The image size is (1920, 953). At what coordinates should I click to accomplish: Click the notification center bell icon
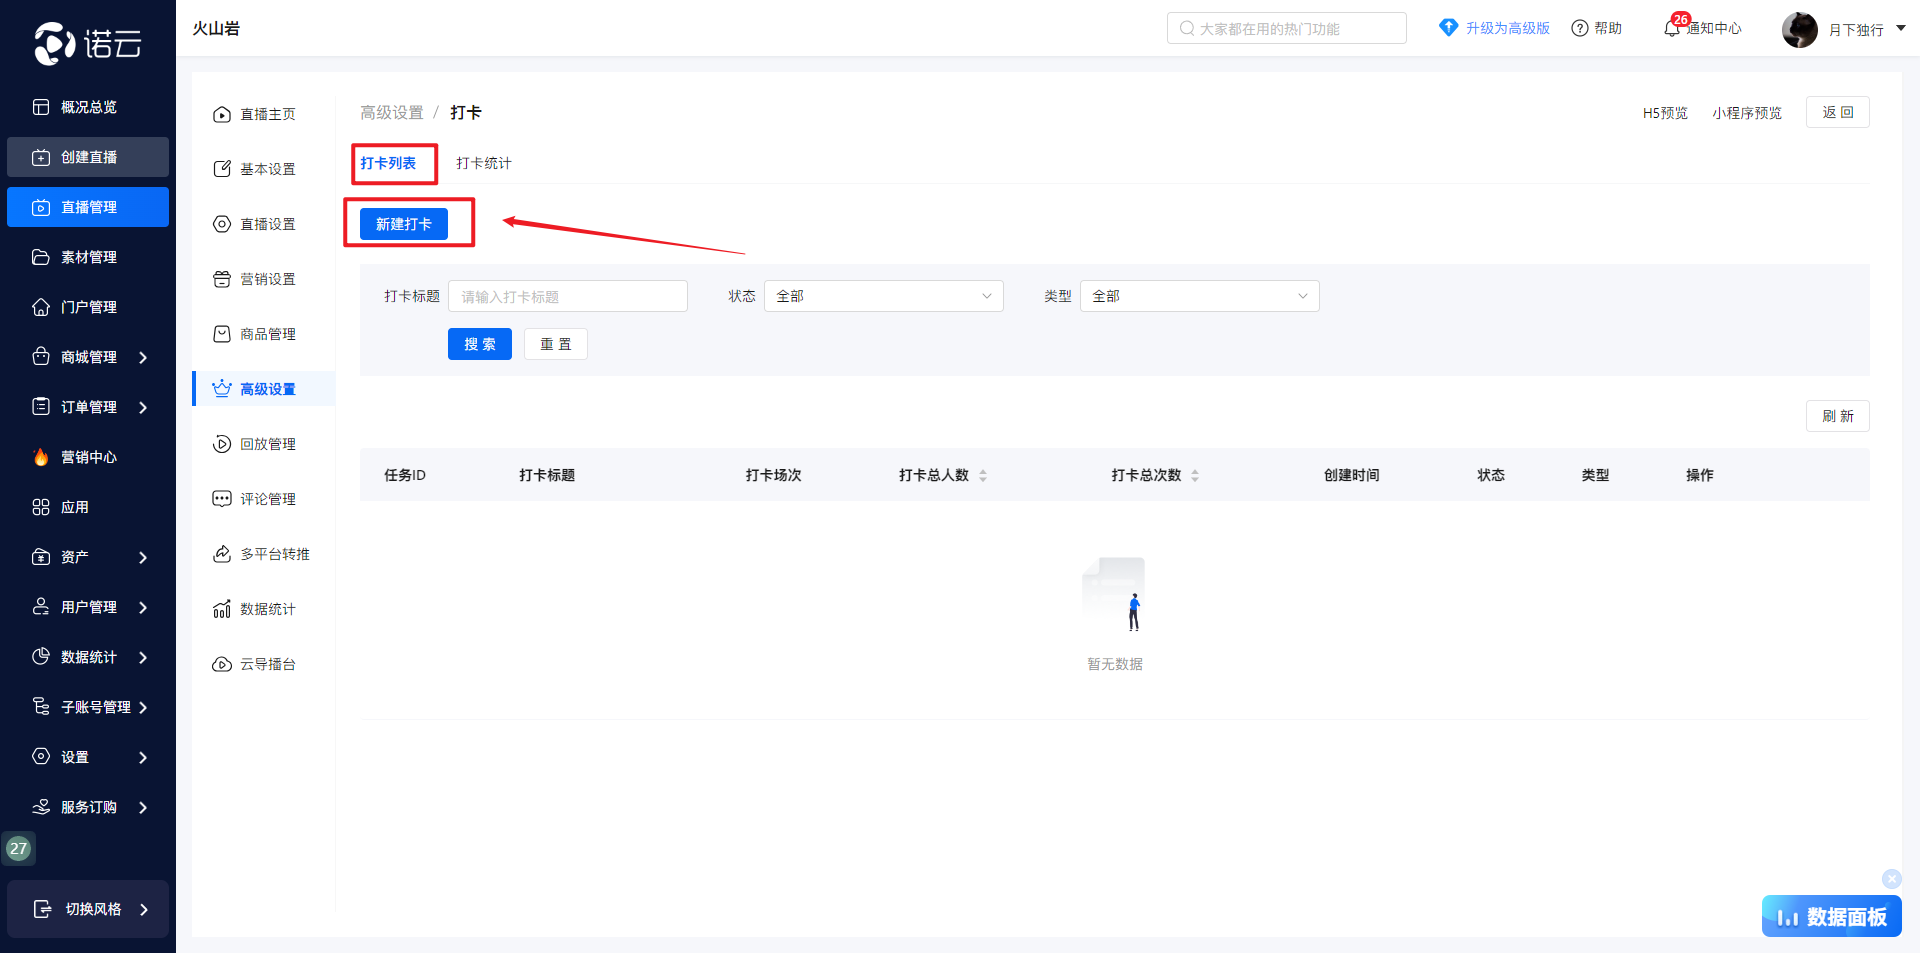click(1672, 28)
